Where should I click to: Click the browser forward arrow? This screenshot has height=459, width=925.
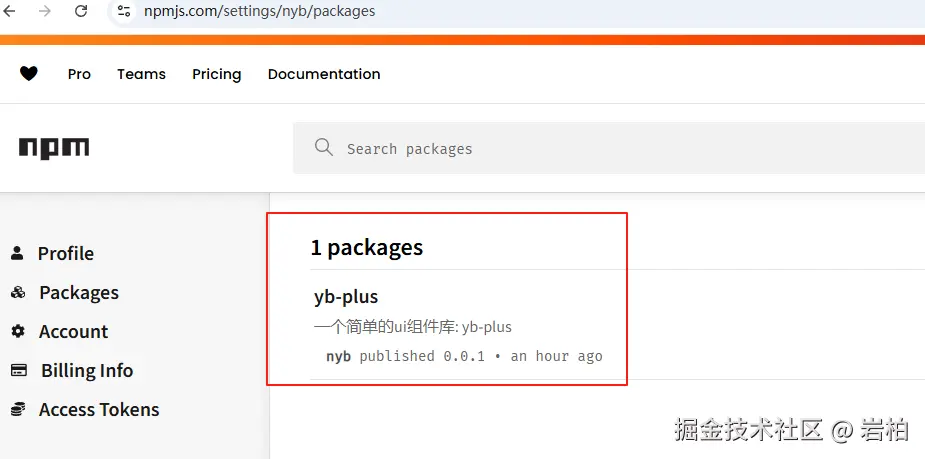click(45, 11)
